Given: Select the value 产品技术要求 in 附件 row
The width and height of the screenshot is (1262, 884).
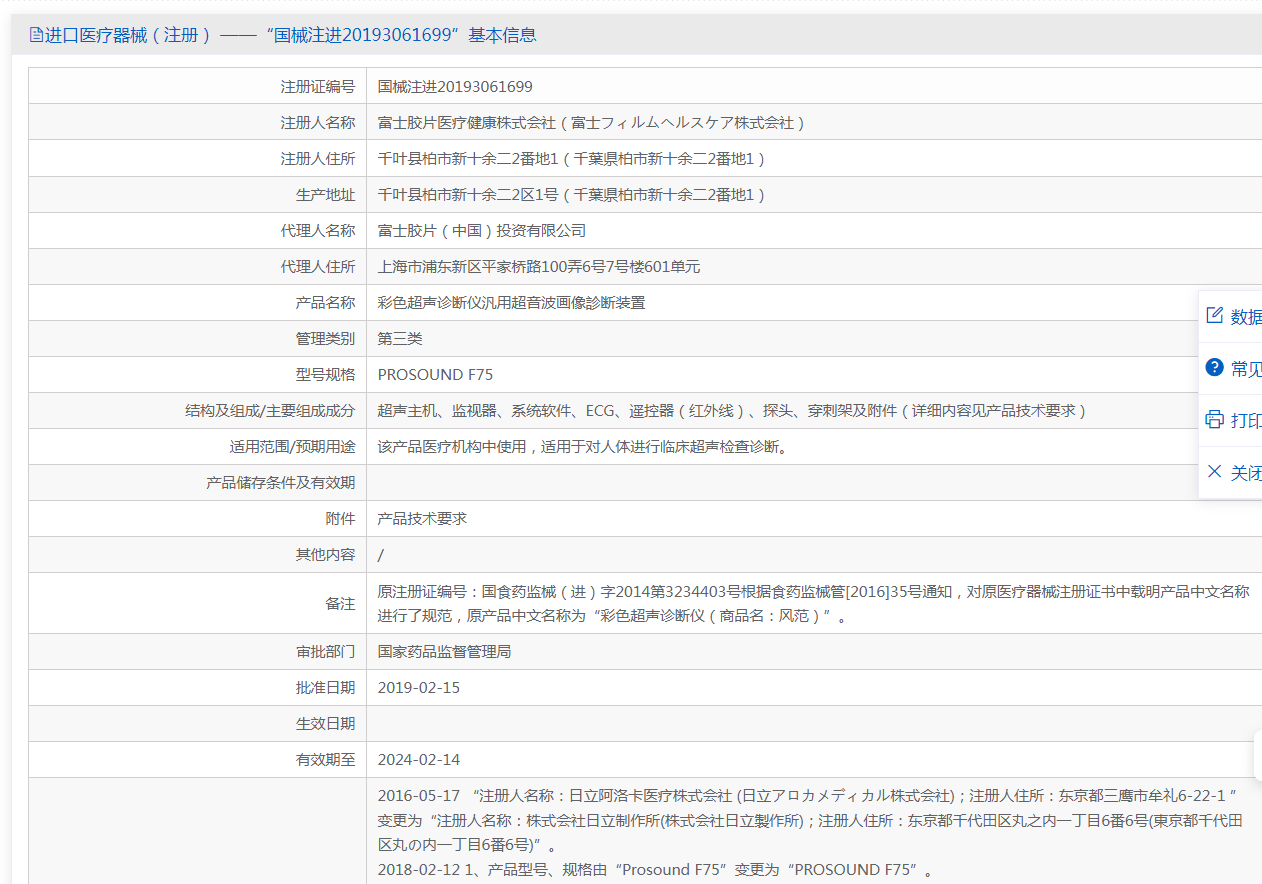Looking at the screenshot, I should [422, 519].
